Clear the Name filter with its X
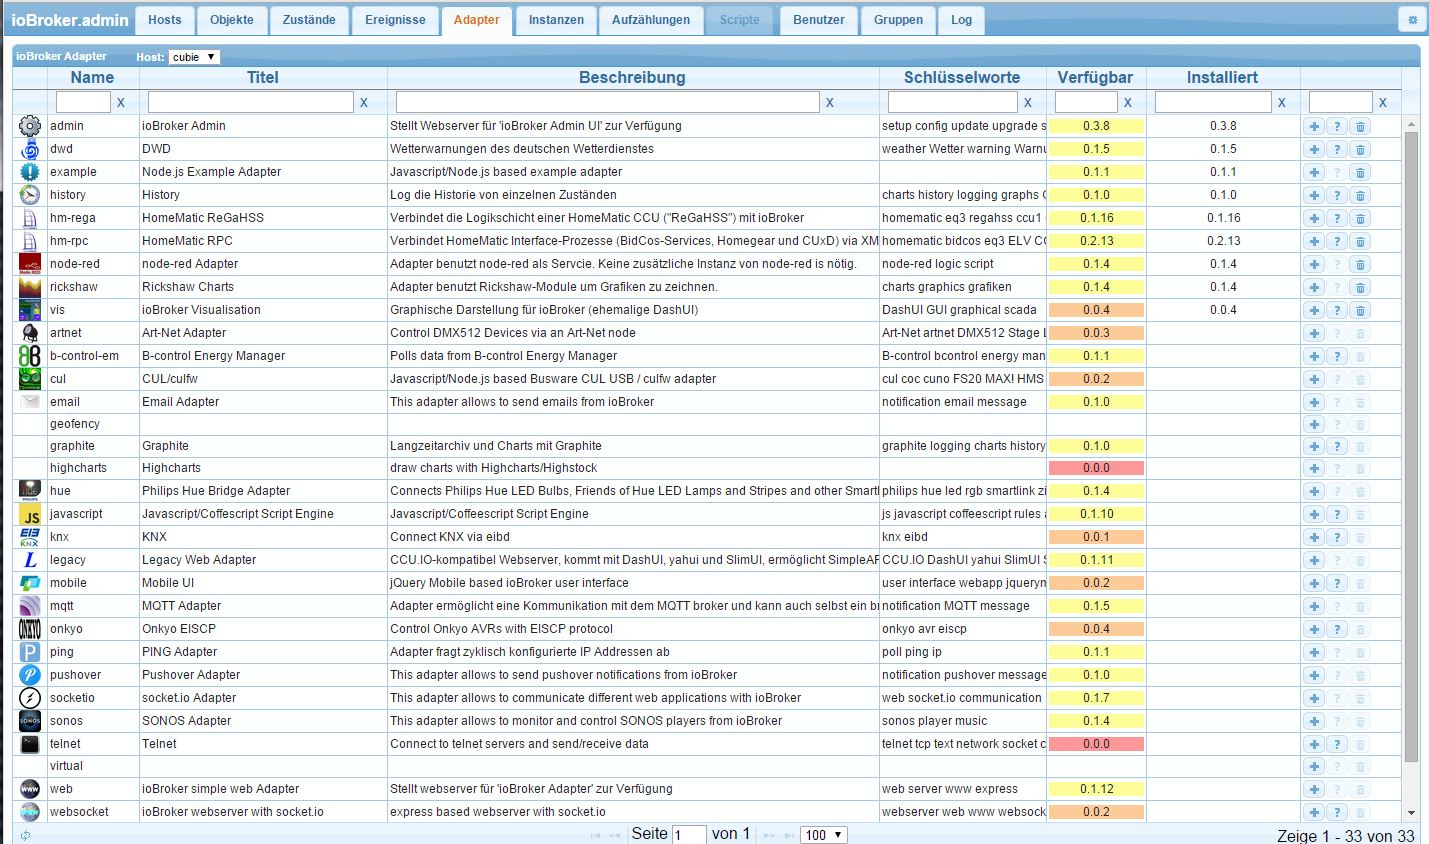The width and height of the screenshot is (1429, 844). coord(121,103)
